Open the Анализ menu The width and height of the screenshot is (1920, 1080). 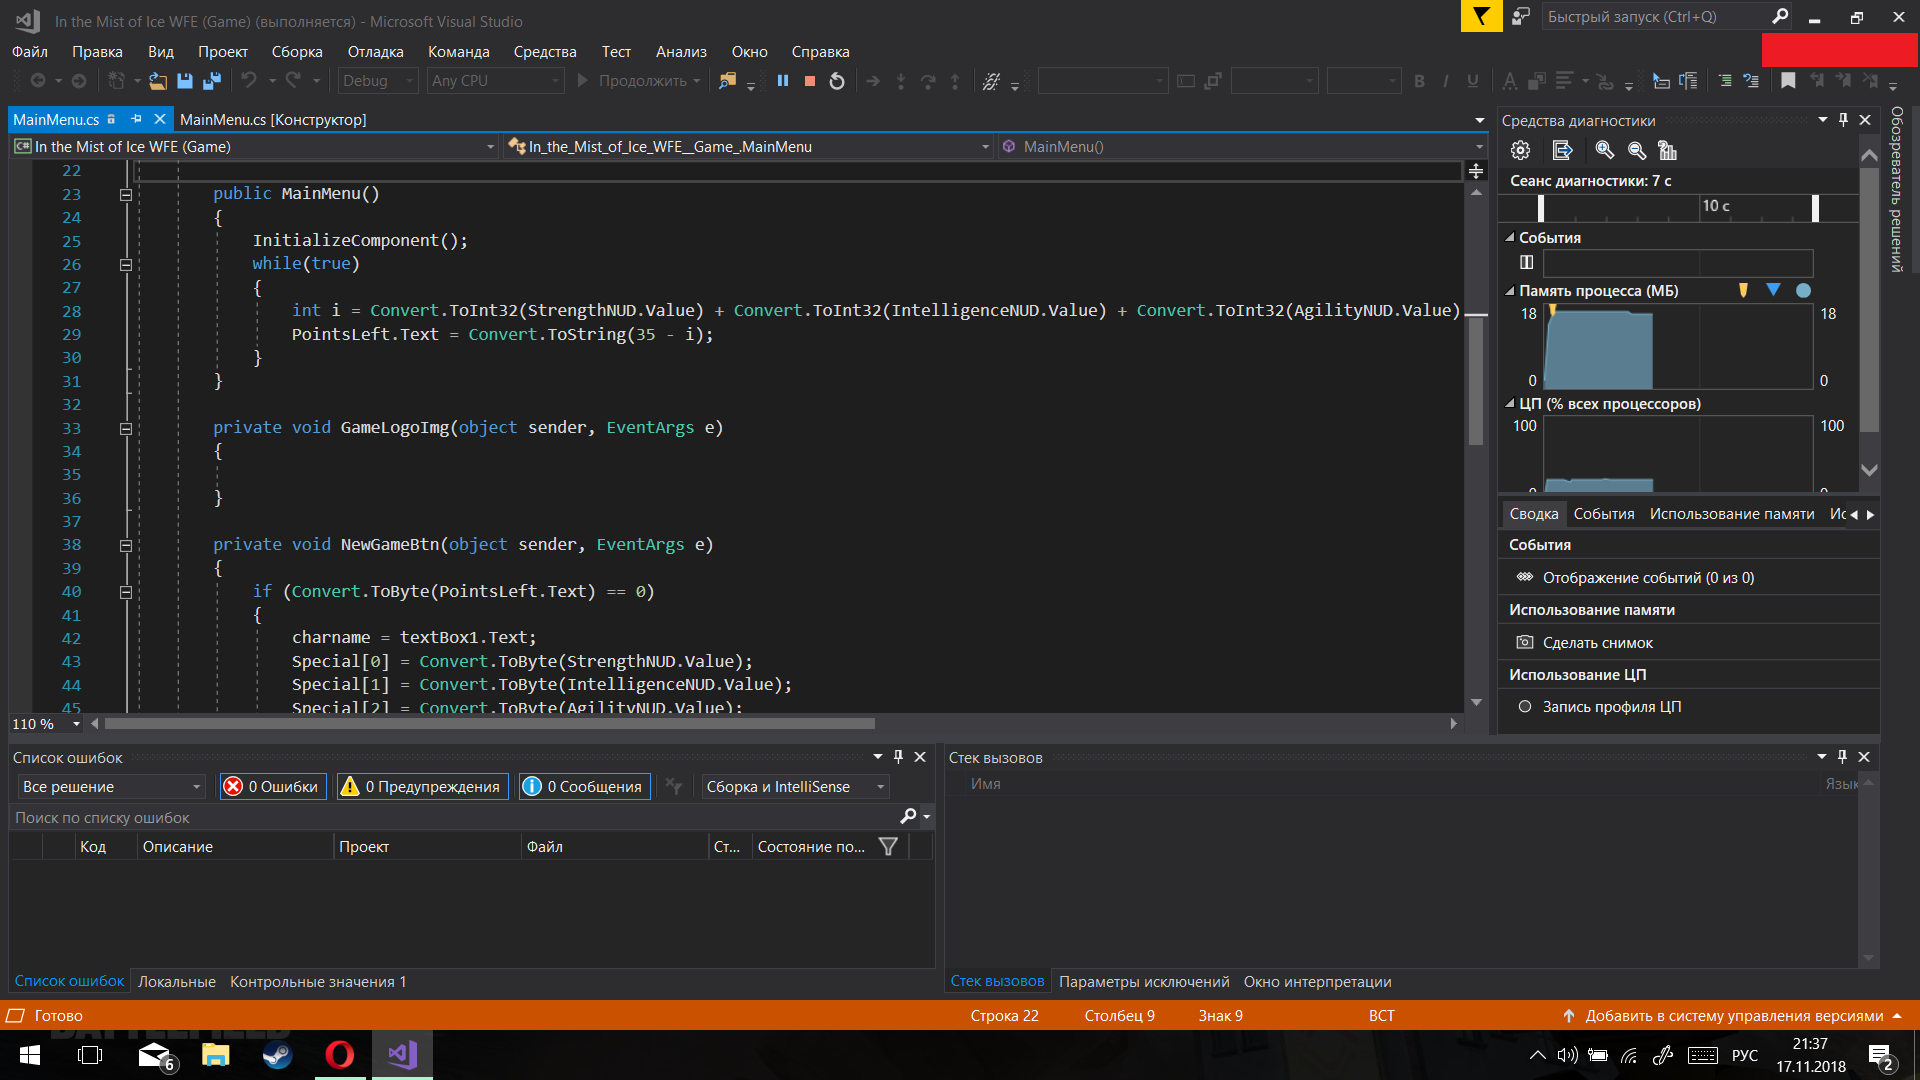(681, 52)
